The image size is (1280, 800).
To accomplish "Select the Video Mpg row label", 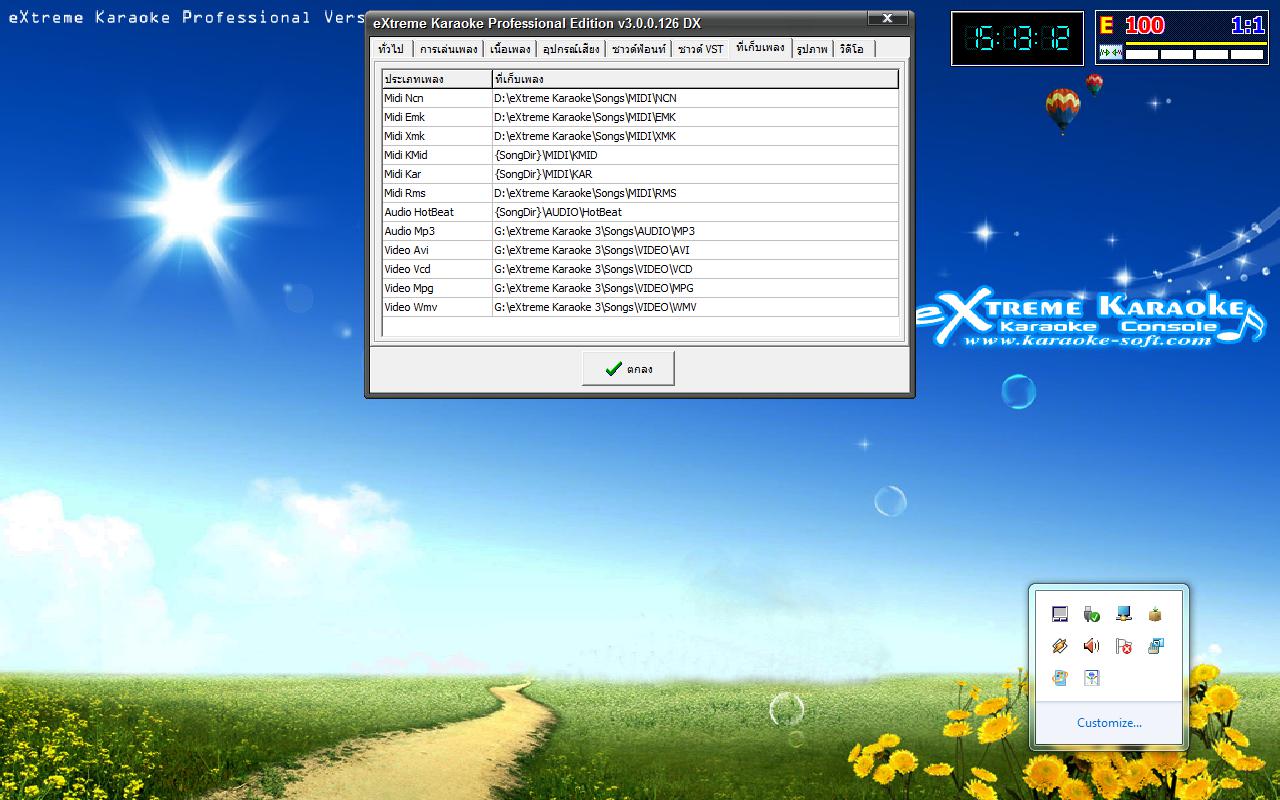I will (437, 288).
